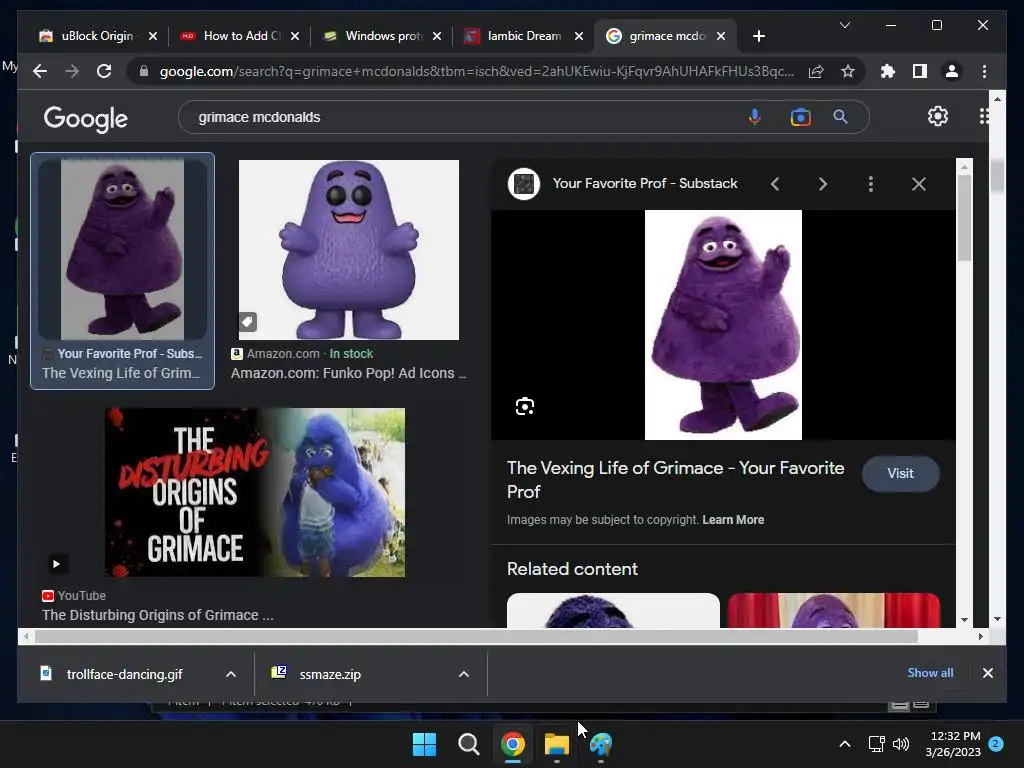
Task: Open the Windows Start menu
Action: click(x=424, y=744)
